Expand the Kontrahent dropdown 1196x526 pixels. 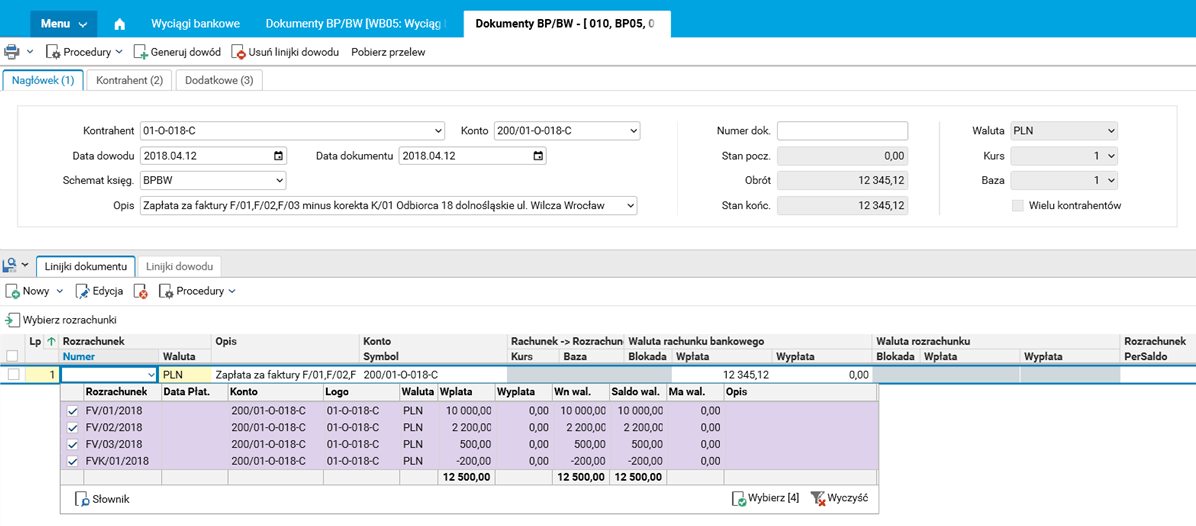pyautogui.click(x=438, y=131)
